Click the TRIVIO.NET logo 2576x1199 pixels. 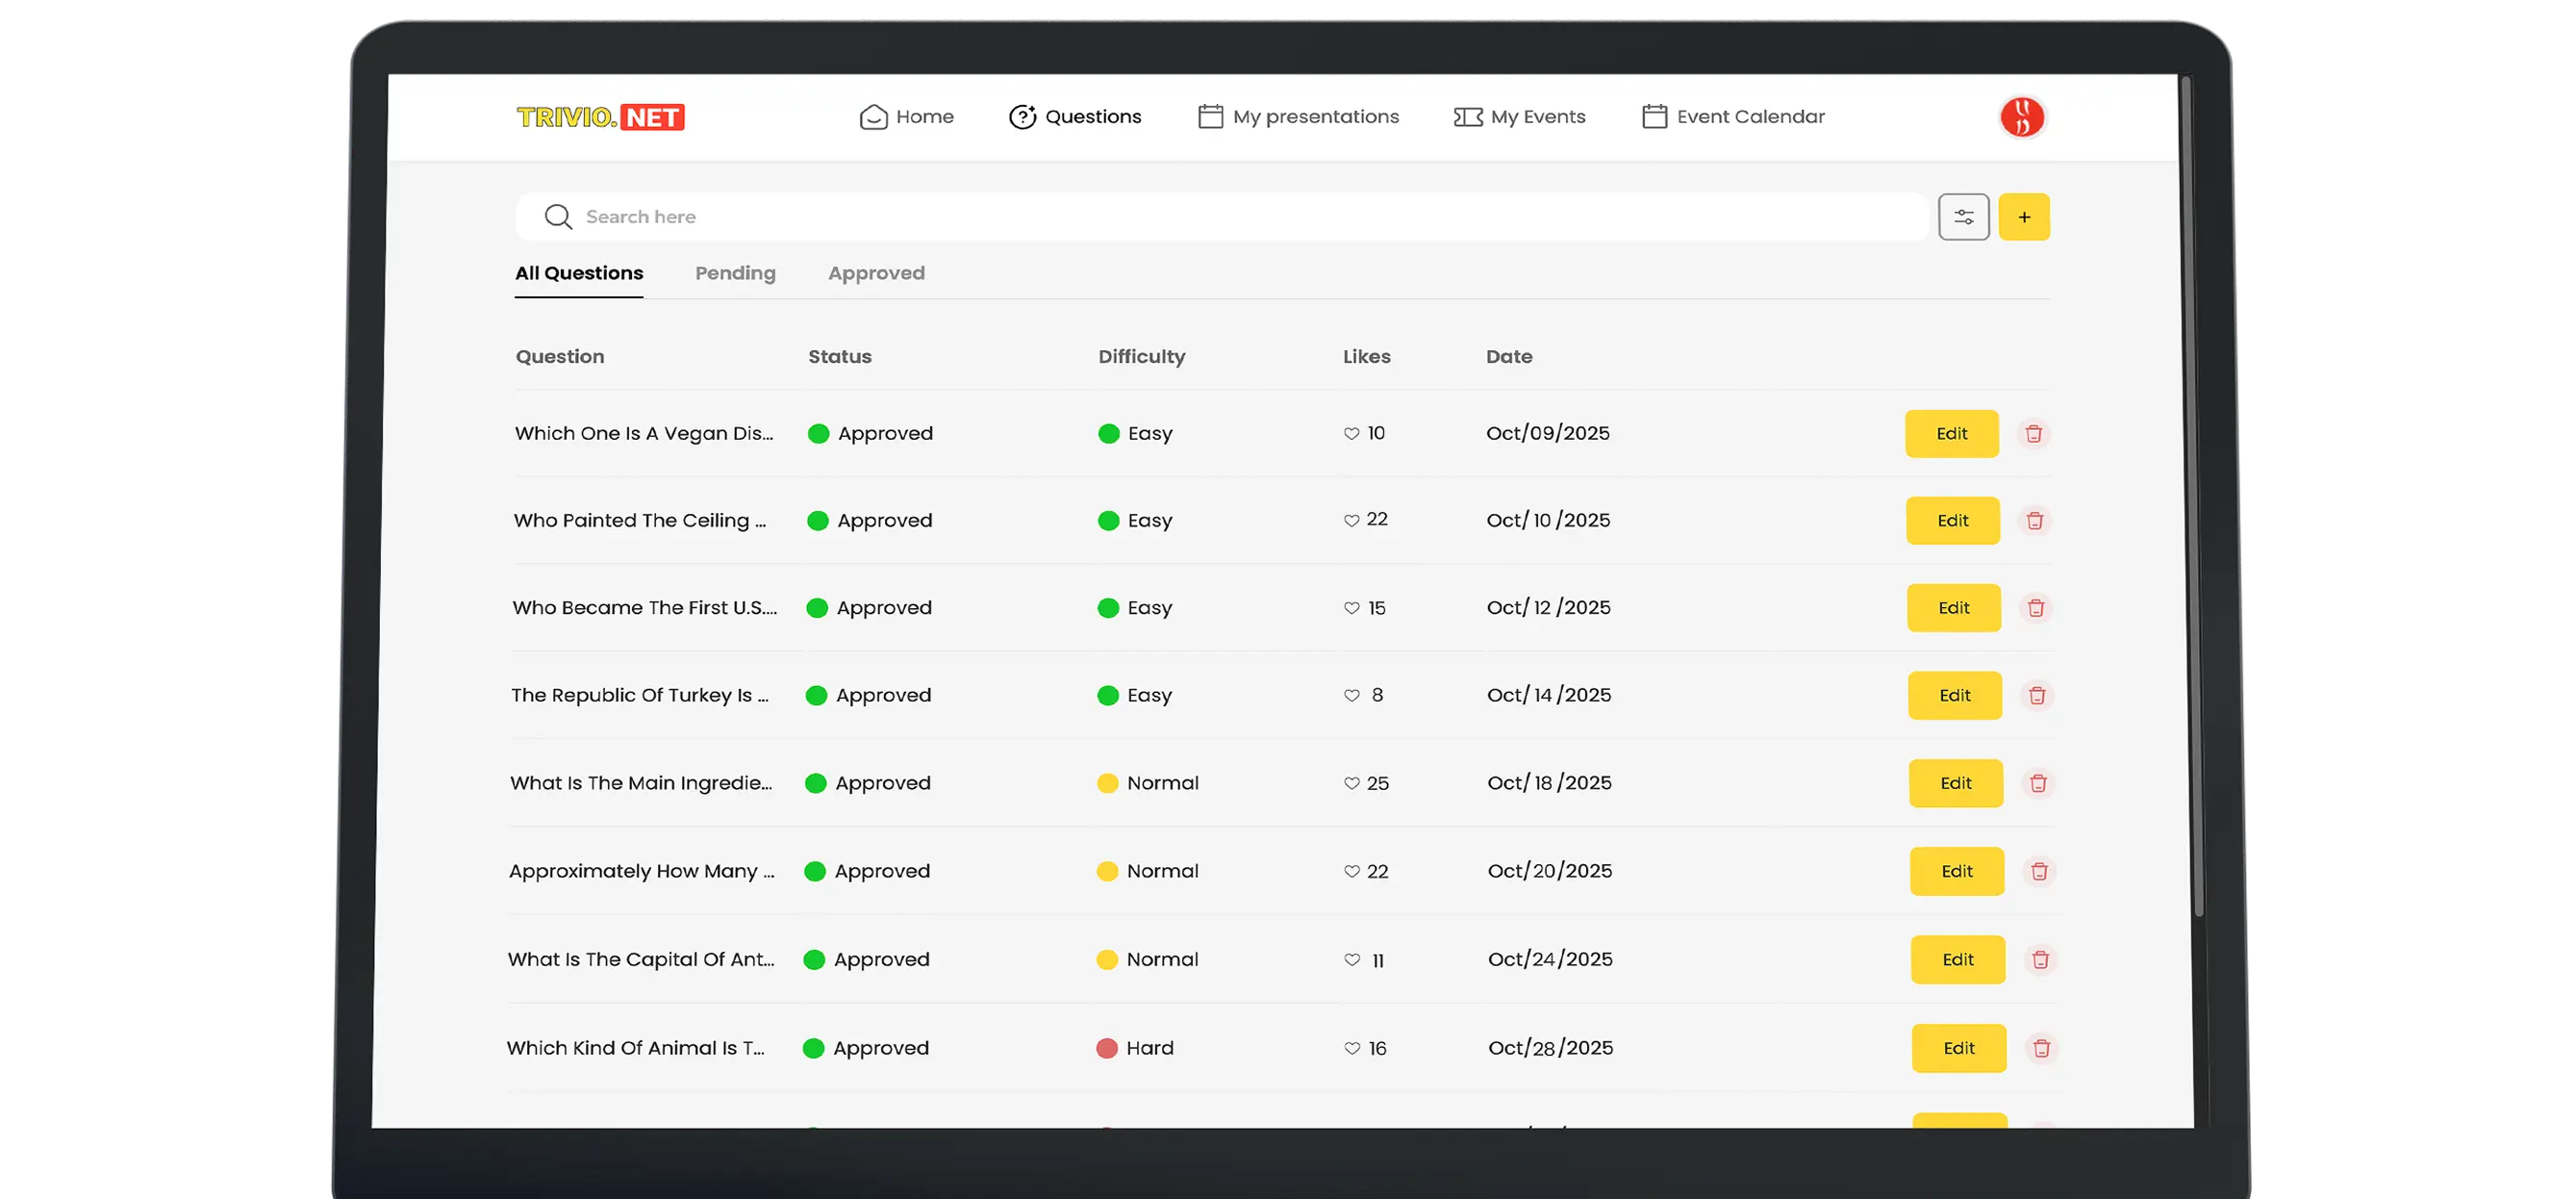[600, 117]
